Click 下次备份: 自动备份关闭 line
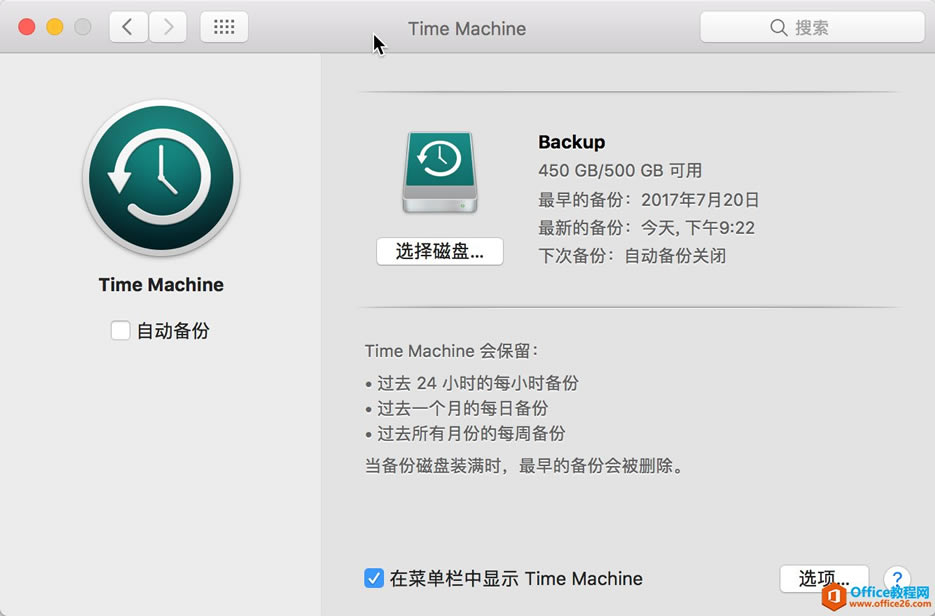The width and height of the screenshot is (935, 616). (x=632, y=256)
